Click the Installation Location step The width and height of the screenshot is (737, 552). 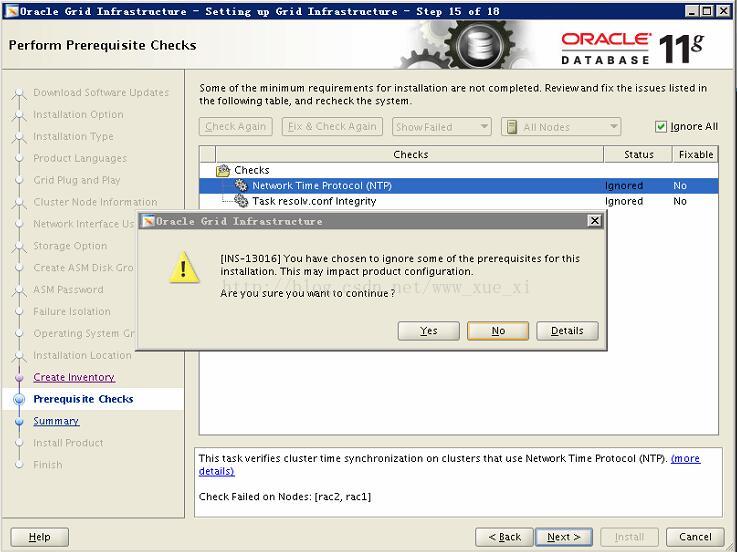point(82,355)
